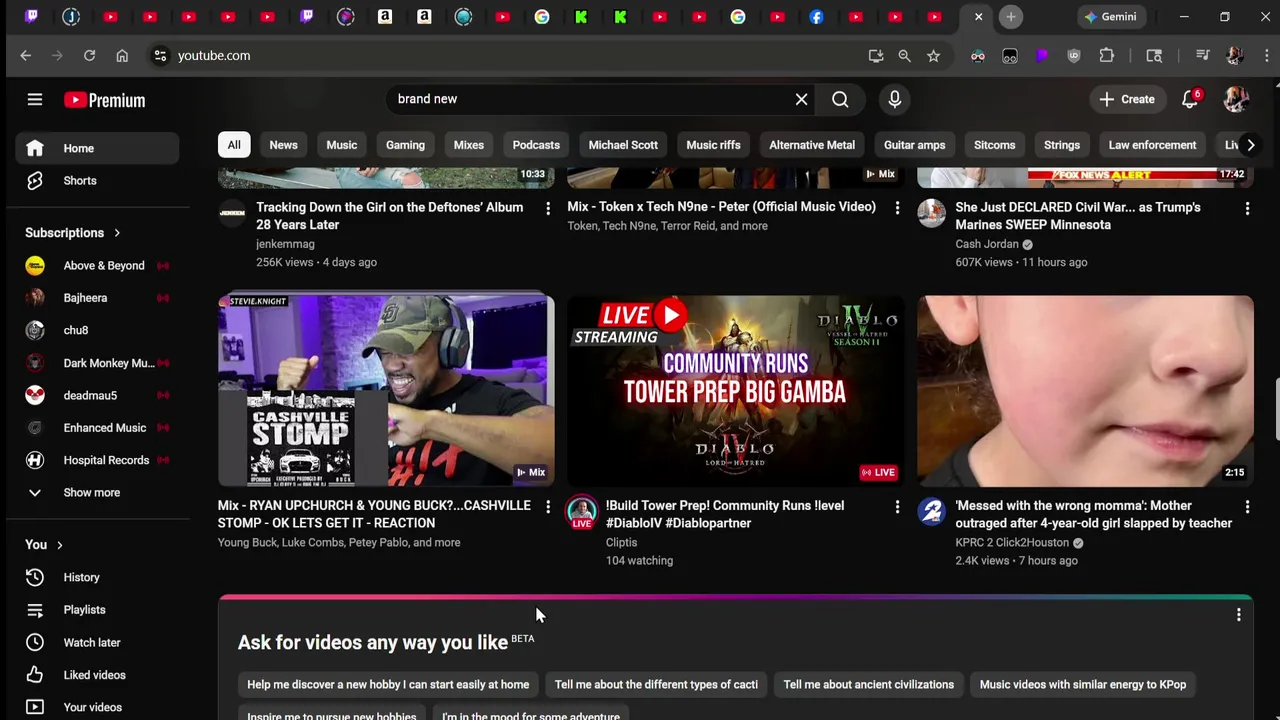This screenshot has width=1280, height=720.
Task: Open deadmau5 subscription channel
Action: click(x=97, y=395)
